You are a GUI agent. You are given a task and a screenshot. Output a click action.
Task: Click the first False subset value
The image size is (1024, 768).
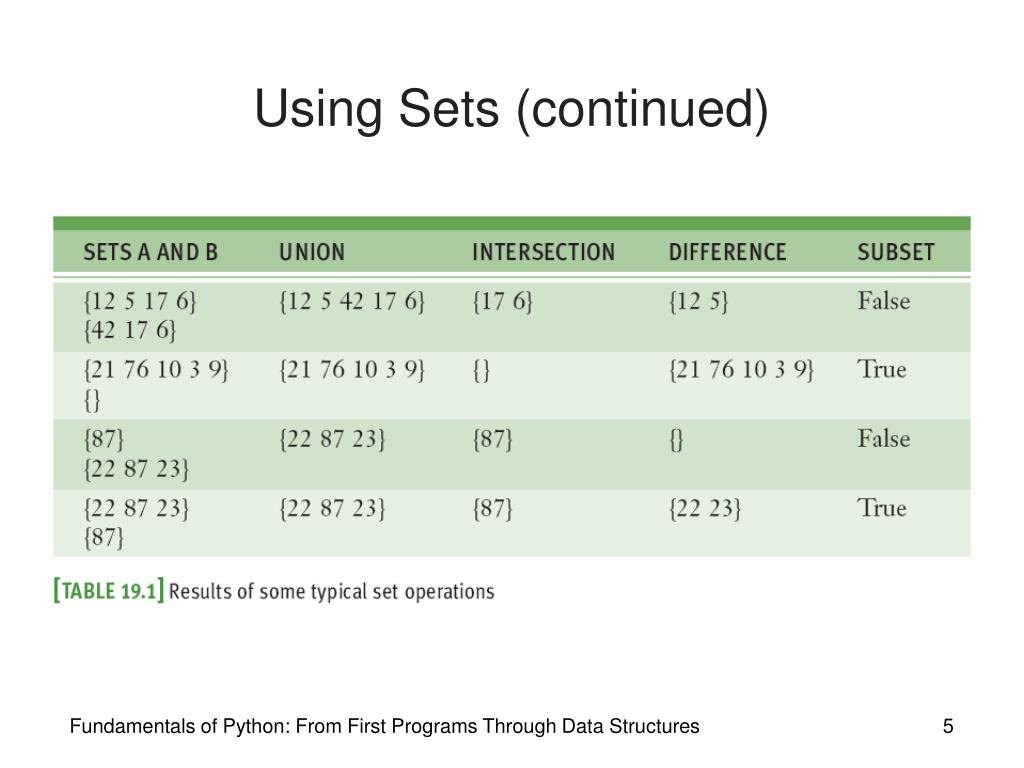[x=884, y=301]
